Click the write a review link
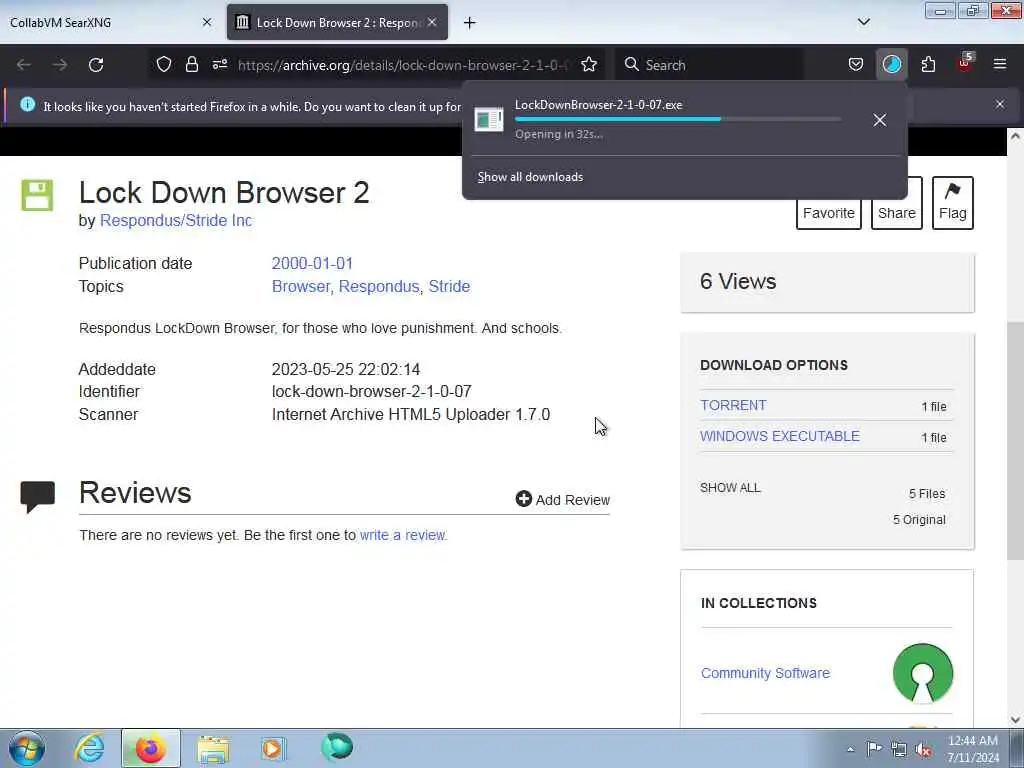This screenshot has height=768, width=1024. 402,536
